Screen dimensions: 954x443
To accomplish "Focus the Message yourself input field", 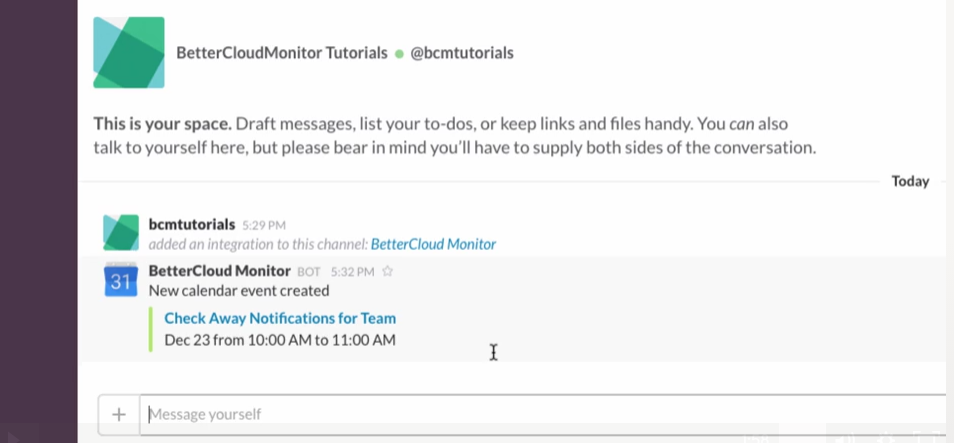I will [x=541, y=414].
